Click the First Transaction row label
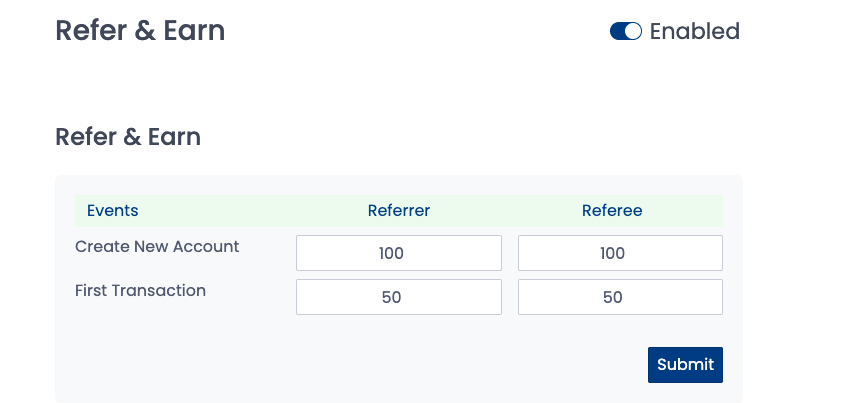Viewport: 853px width, 403px height. pos(140,291)
